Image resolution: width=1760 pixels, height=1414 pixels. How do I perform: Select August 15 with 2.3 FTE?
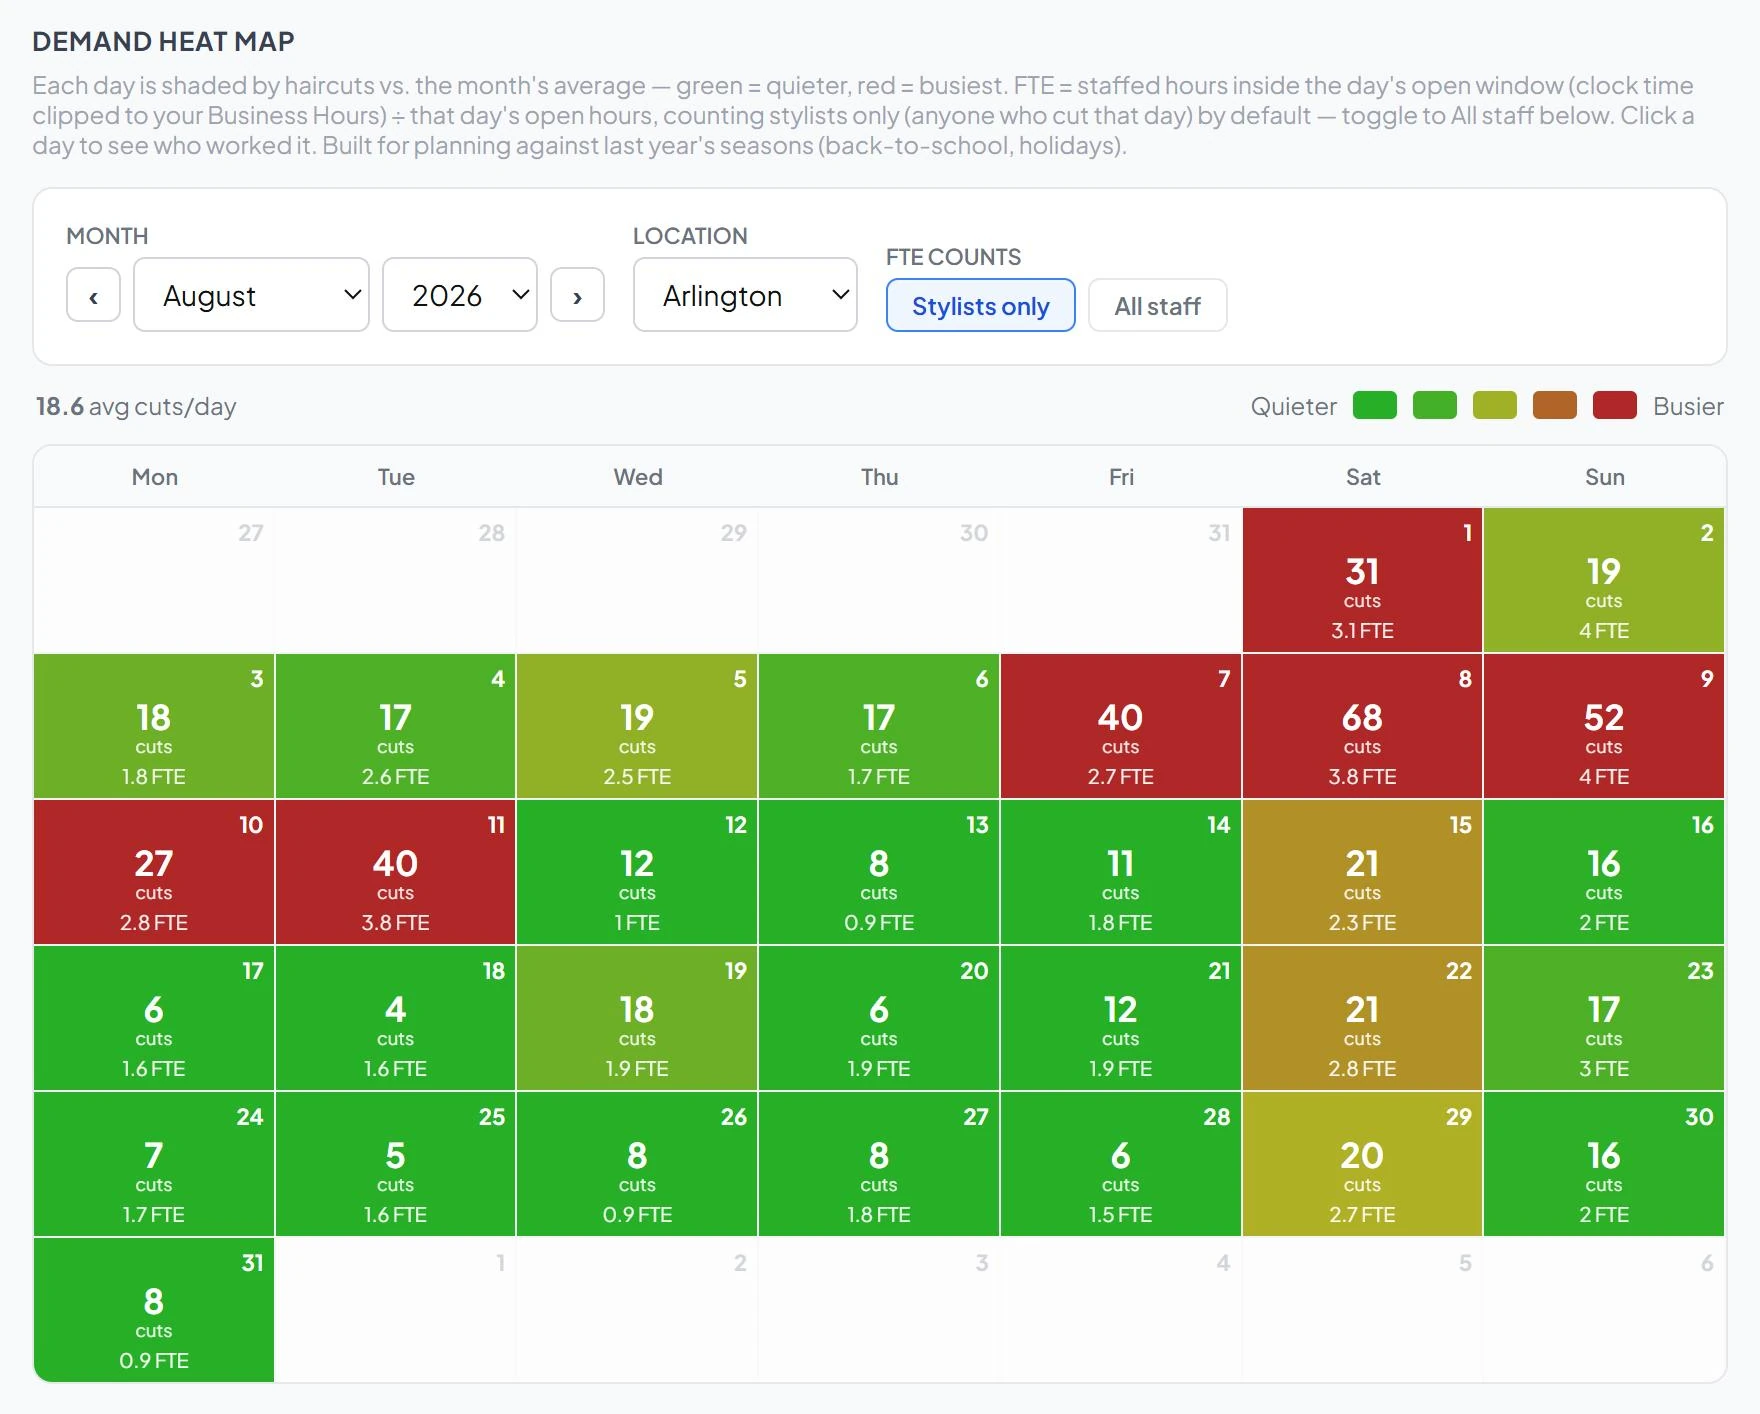tap(1362, 872)
